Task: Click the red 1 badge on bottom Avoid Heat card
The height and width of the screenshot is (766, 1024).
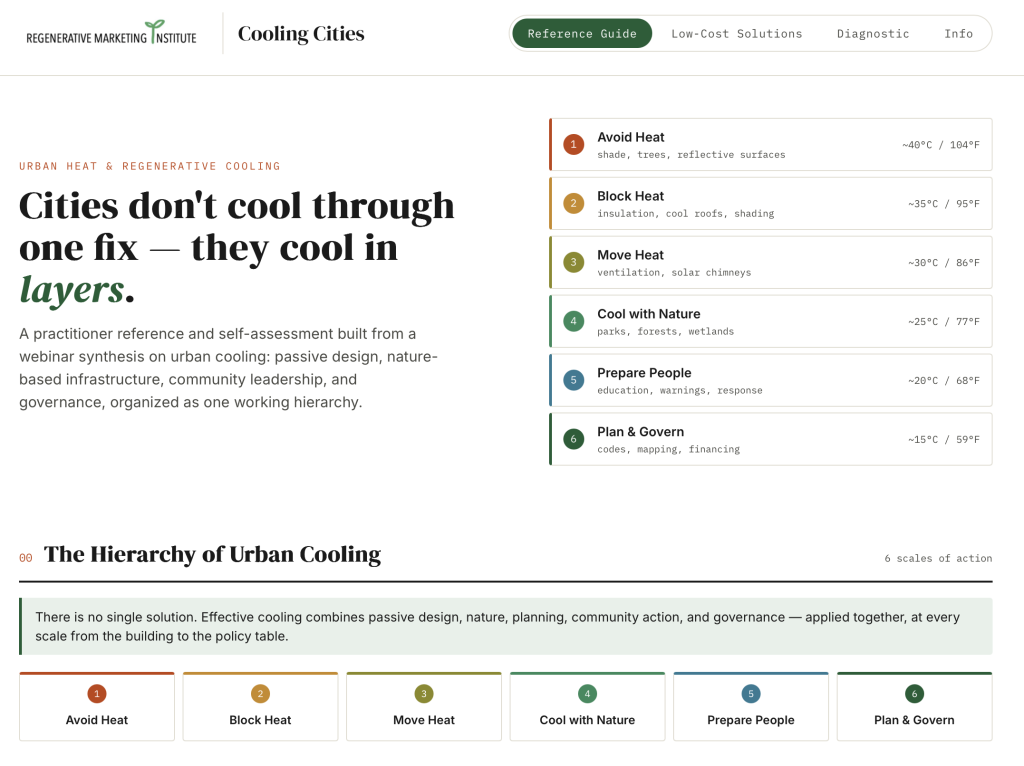Action: pyautogui.click(x=97, y=694)
